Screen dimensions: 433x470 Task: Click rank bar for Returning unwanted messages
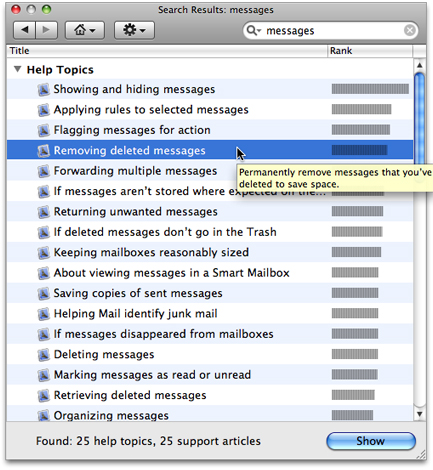(357, 211)
